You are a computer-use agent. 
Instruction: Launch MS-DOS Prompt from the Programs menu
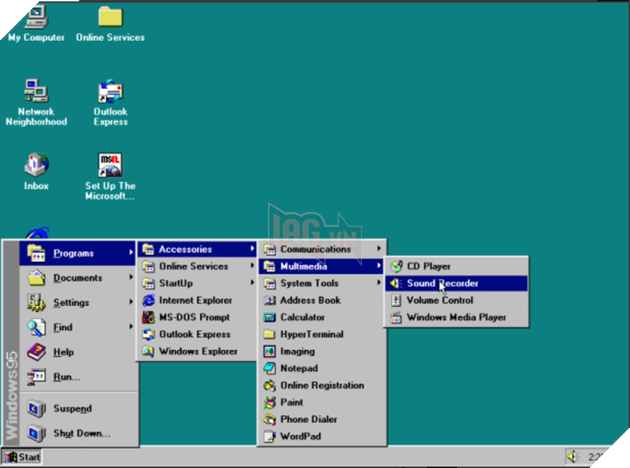click(197, 317)
